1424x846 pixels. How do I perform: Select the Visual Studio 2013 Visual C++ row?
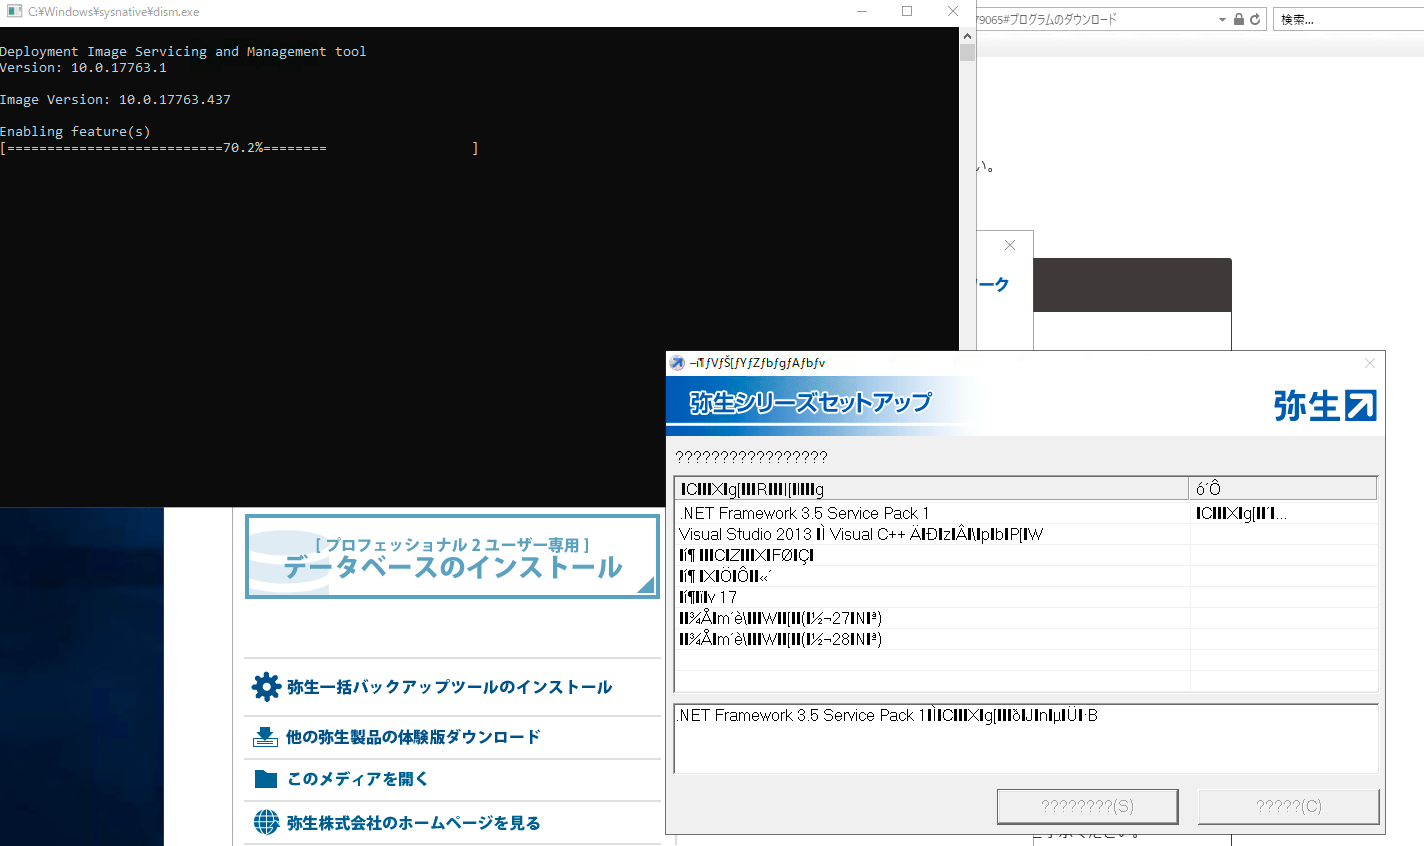coord(860,534)
